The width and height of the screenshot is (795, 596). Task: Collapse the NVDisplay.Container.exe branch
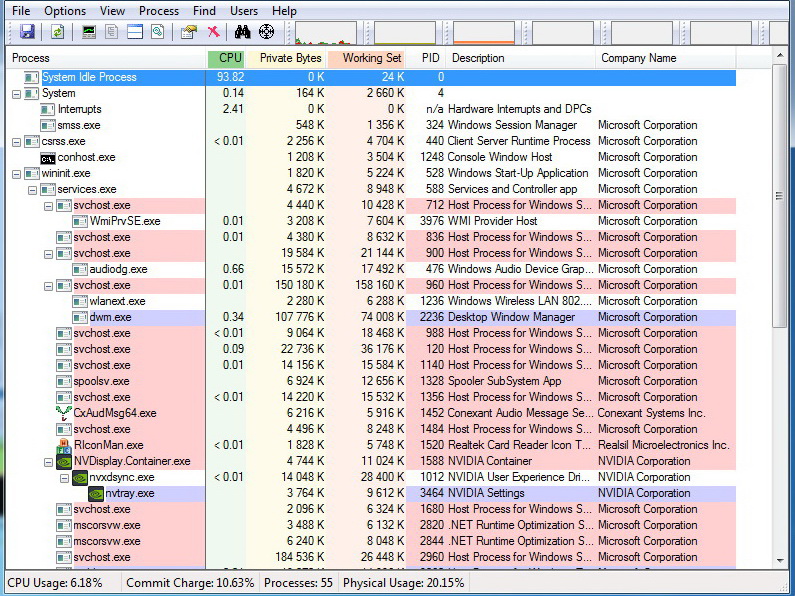[x=49, y=461]
